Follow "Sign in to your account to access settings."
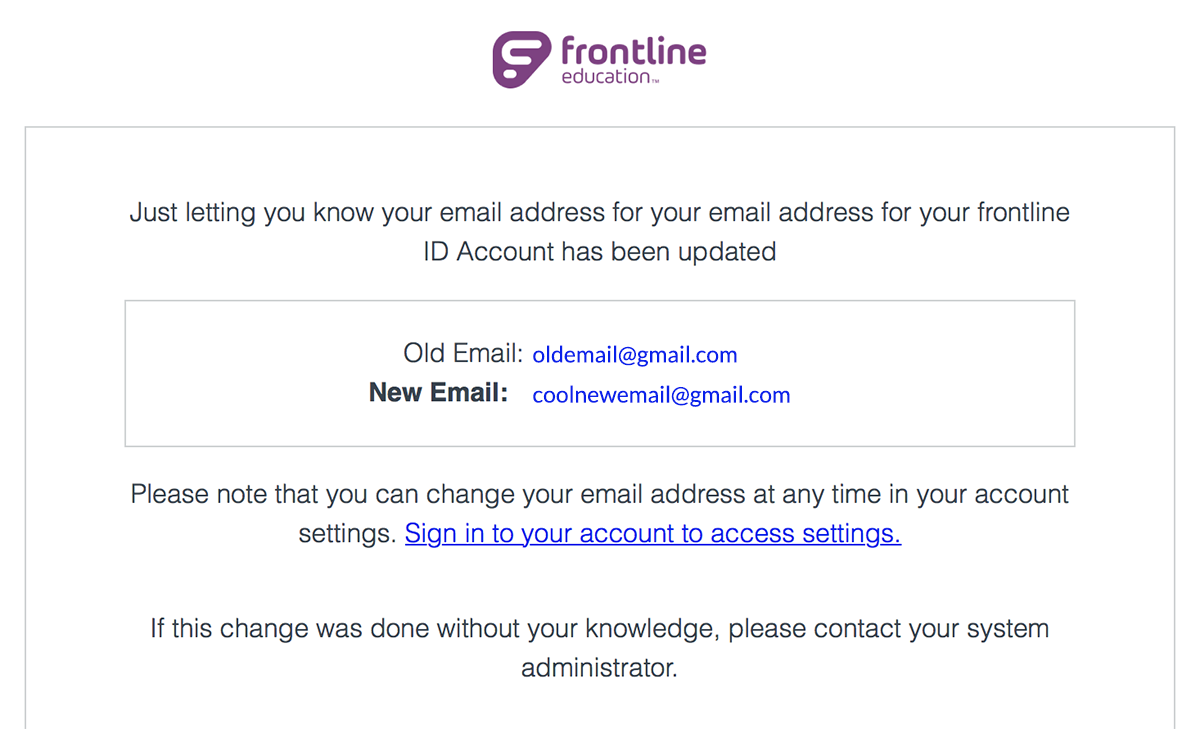 click(653, 534)
